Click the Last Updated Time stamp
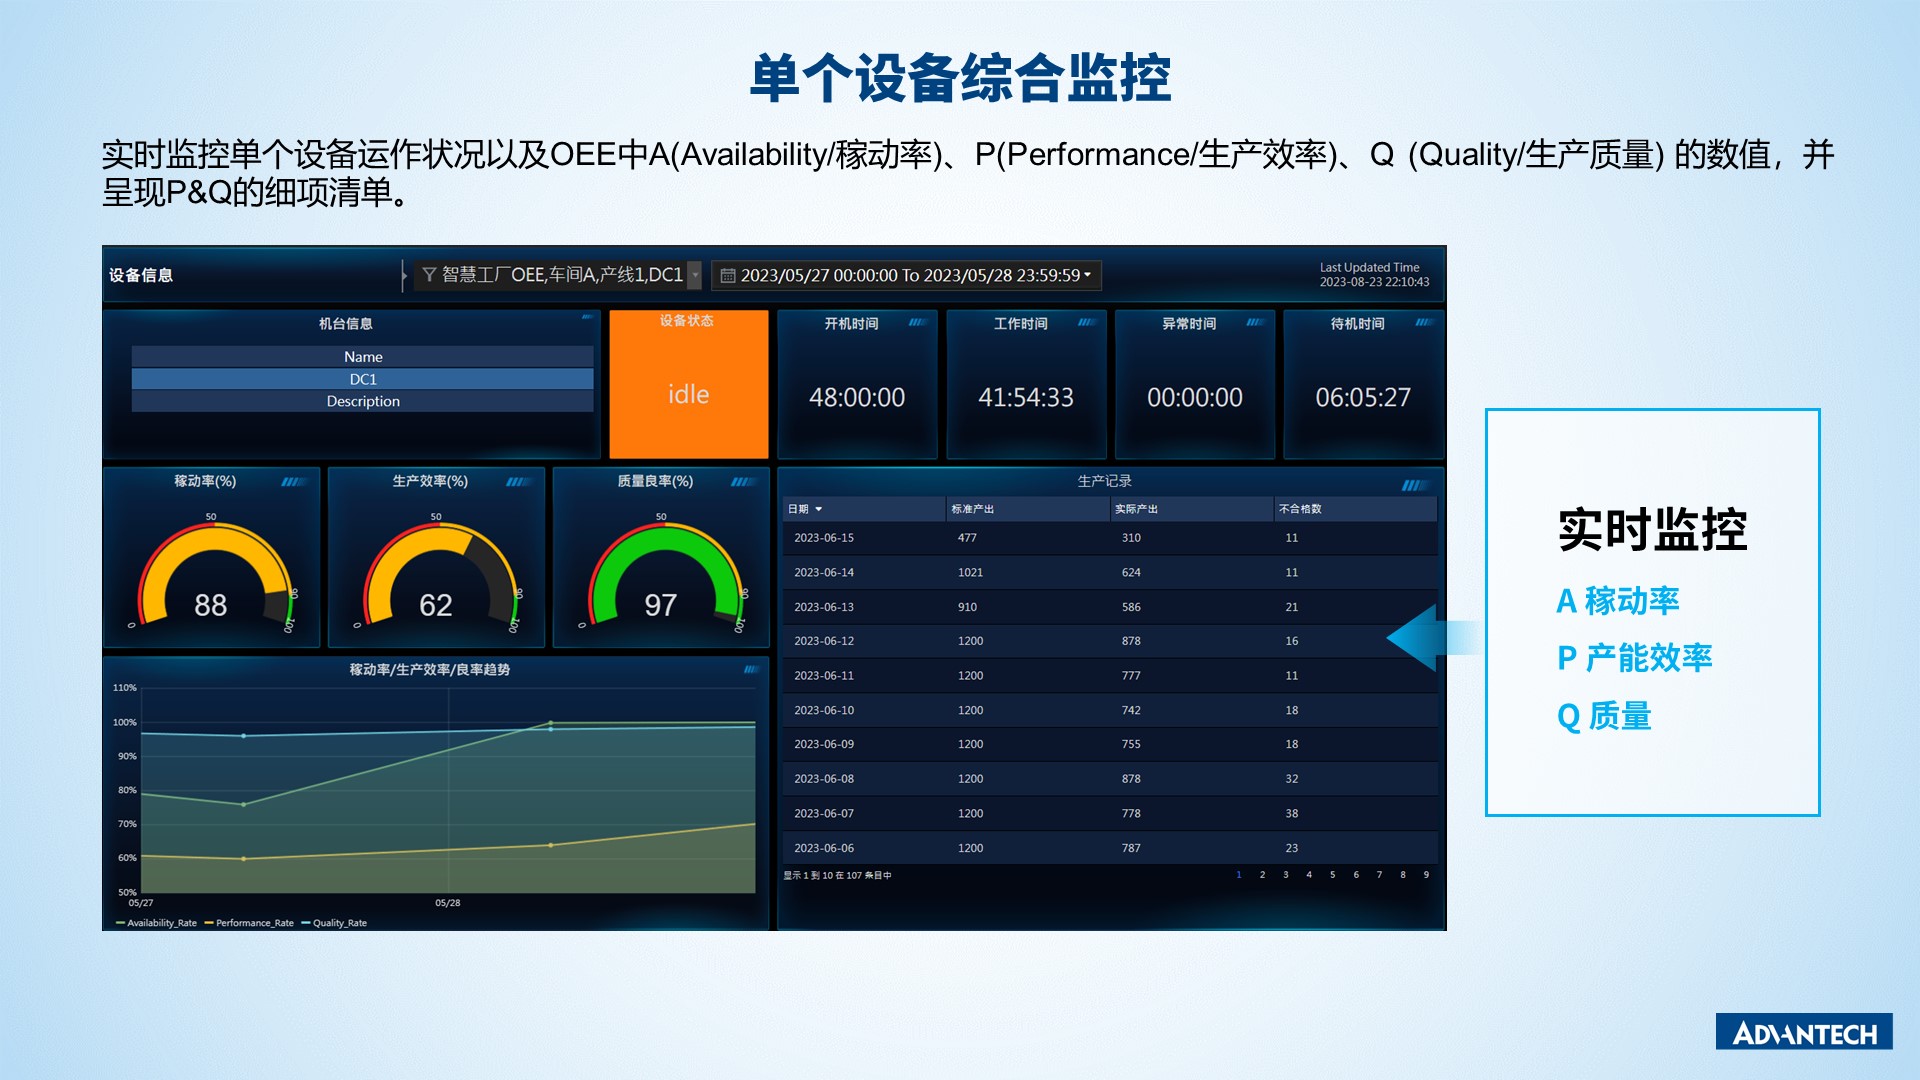1920x1080 pixels. [1374, 275]
